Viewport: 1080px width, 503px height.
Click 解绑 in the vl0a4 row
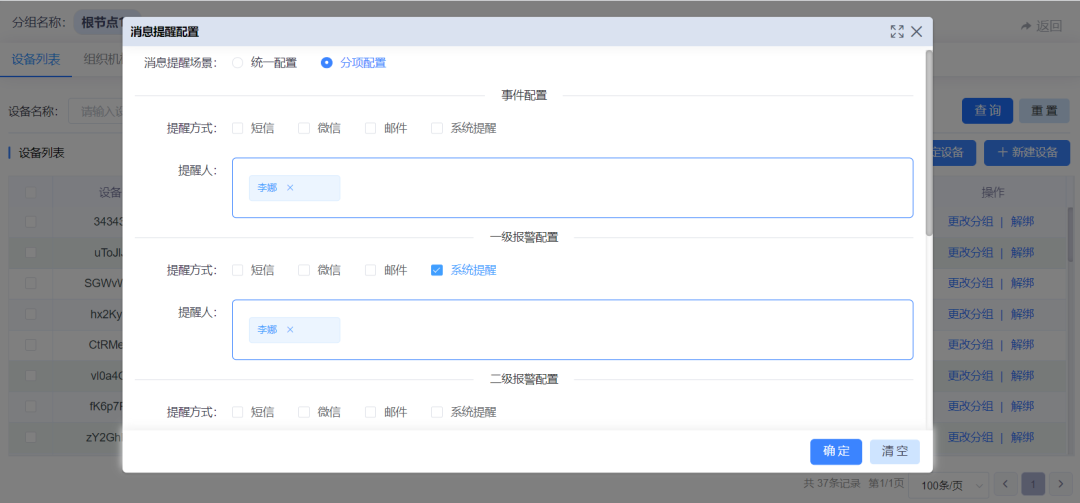pyautogui.click(x=1022, y=376)
